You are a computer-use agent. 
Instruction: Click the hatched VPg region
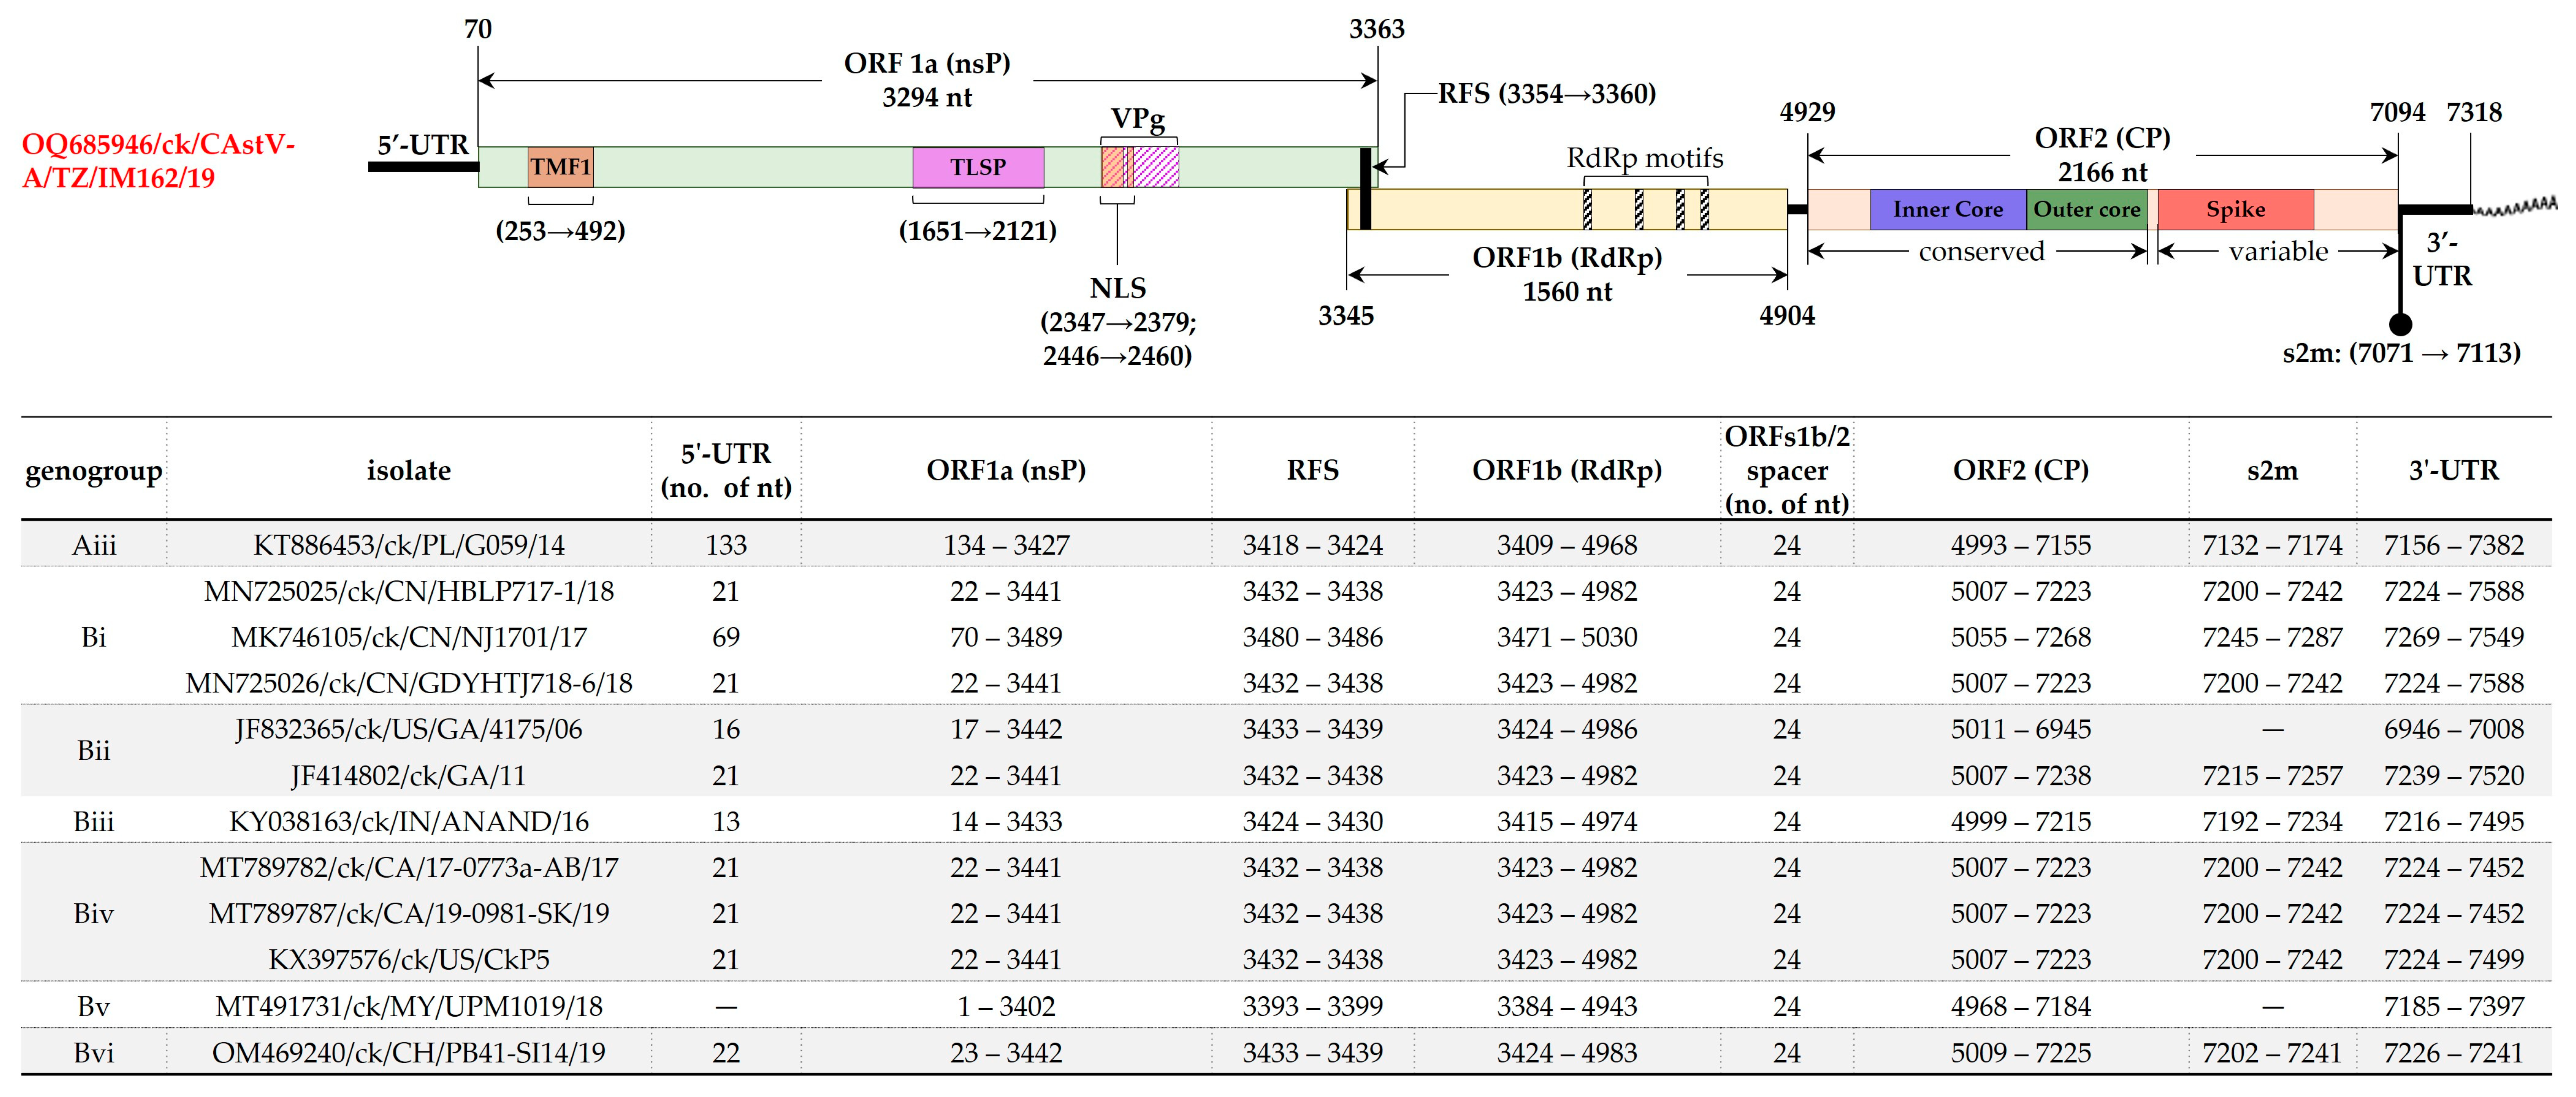(x=1140, y=167)
